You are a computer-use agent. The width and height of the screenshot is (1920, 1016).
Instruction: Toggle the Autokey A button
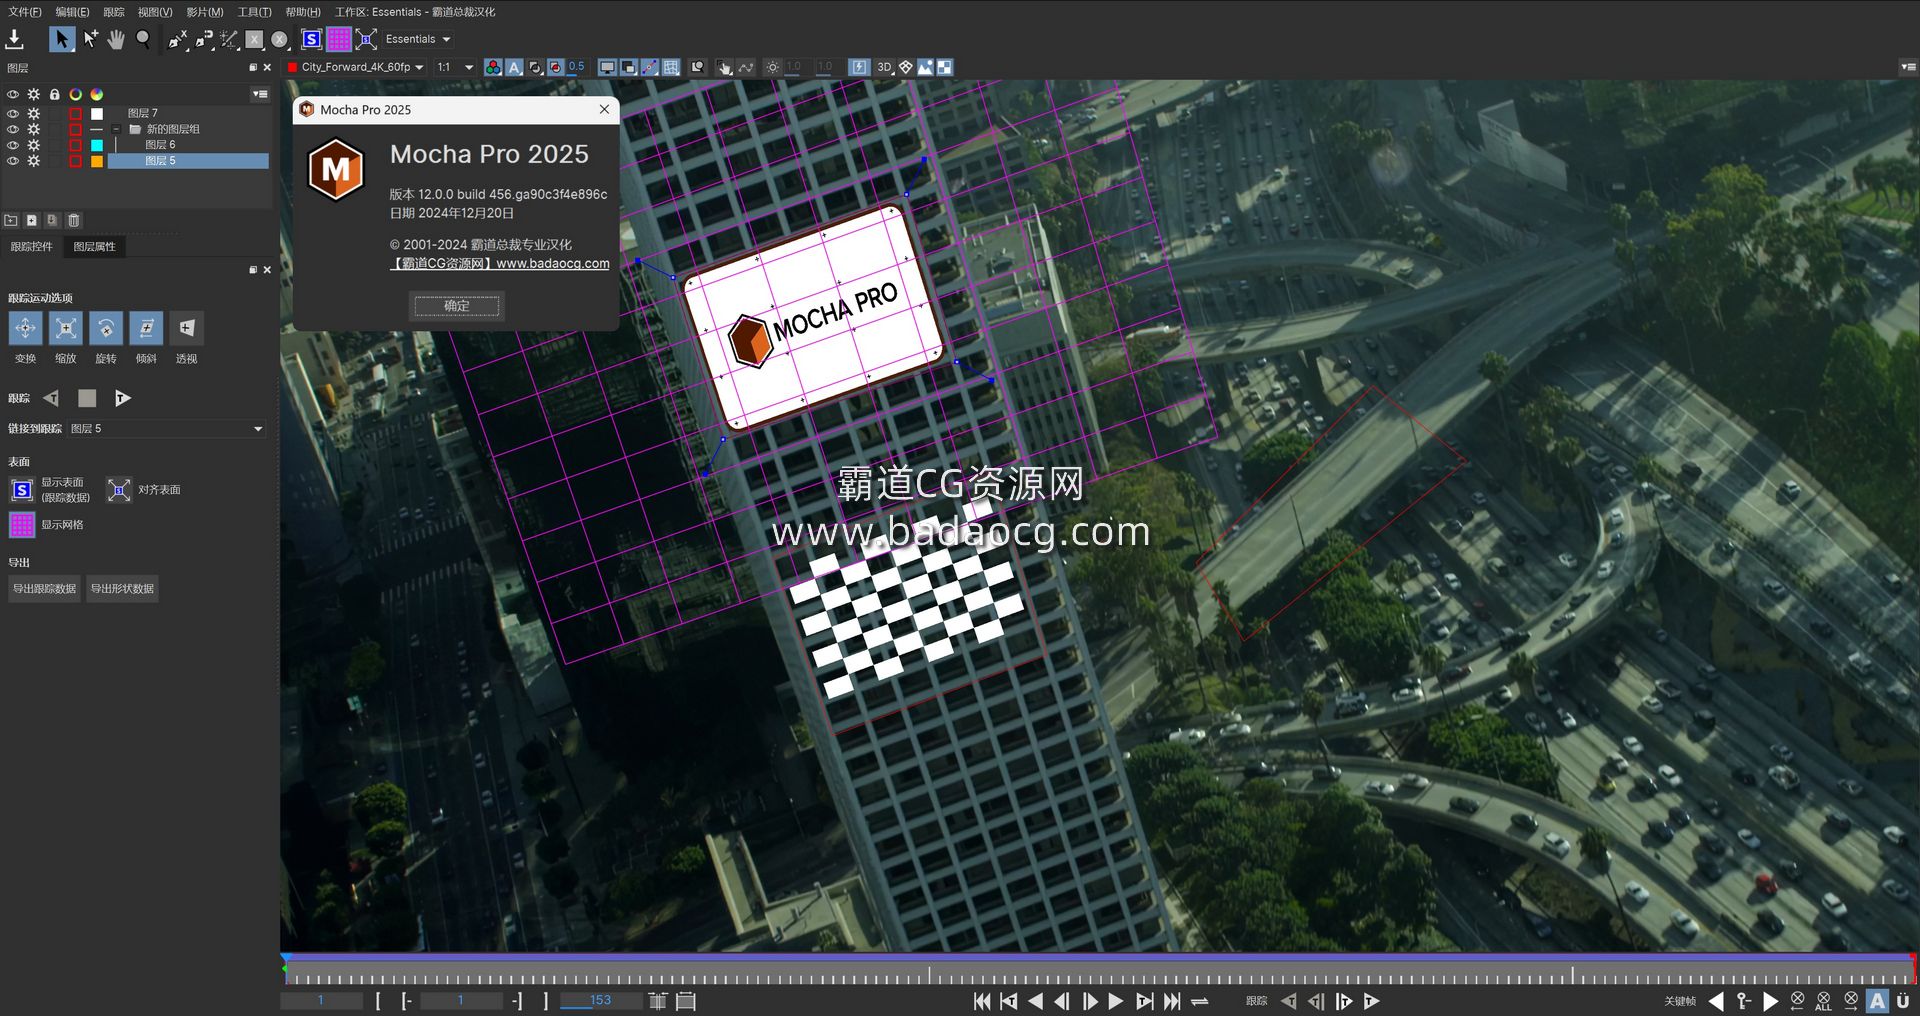[x=1877, y=1001]
